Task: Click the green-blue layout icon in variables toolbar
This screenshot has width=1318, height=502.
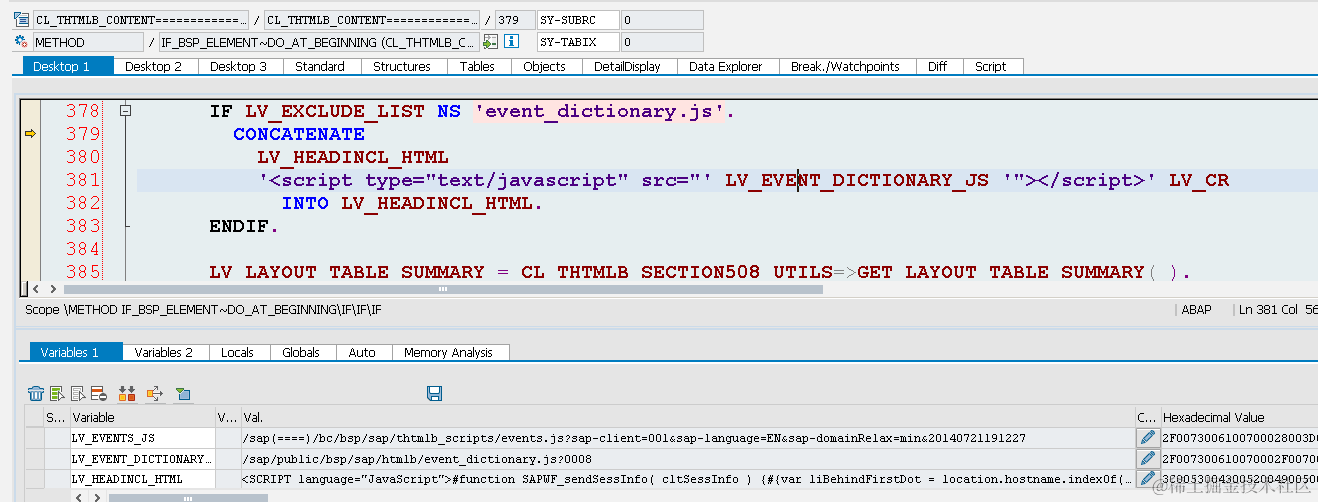Action: click(x=182, y=394)
